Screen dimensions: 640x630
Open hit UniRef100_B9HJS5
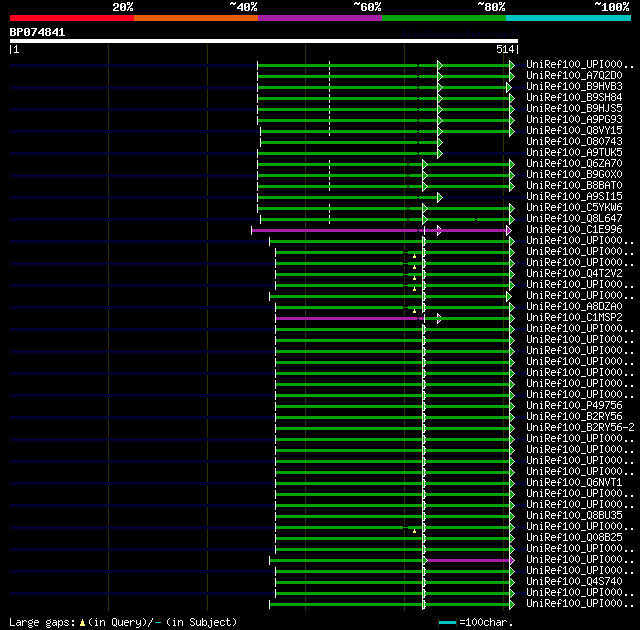click(574, 109)
